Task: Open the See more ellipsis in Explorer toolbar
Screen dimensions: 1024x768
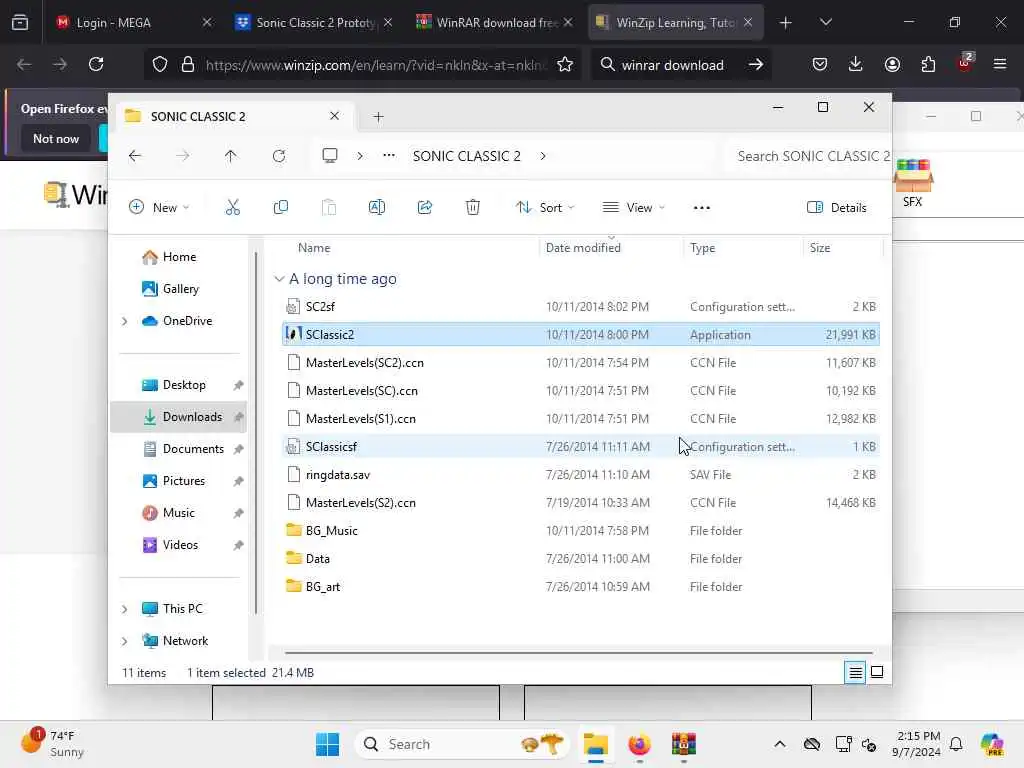Action: [x=701, y=208]
